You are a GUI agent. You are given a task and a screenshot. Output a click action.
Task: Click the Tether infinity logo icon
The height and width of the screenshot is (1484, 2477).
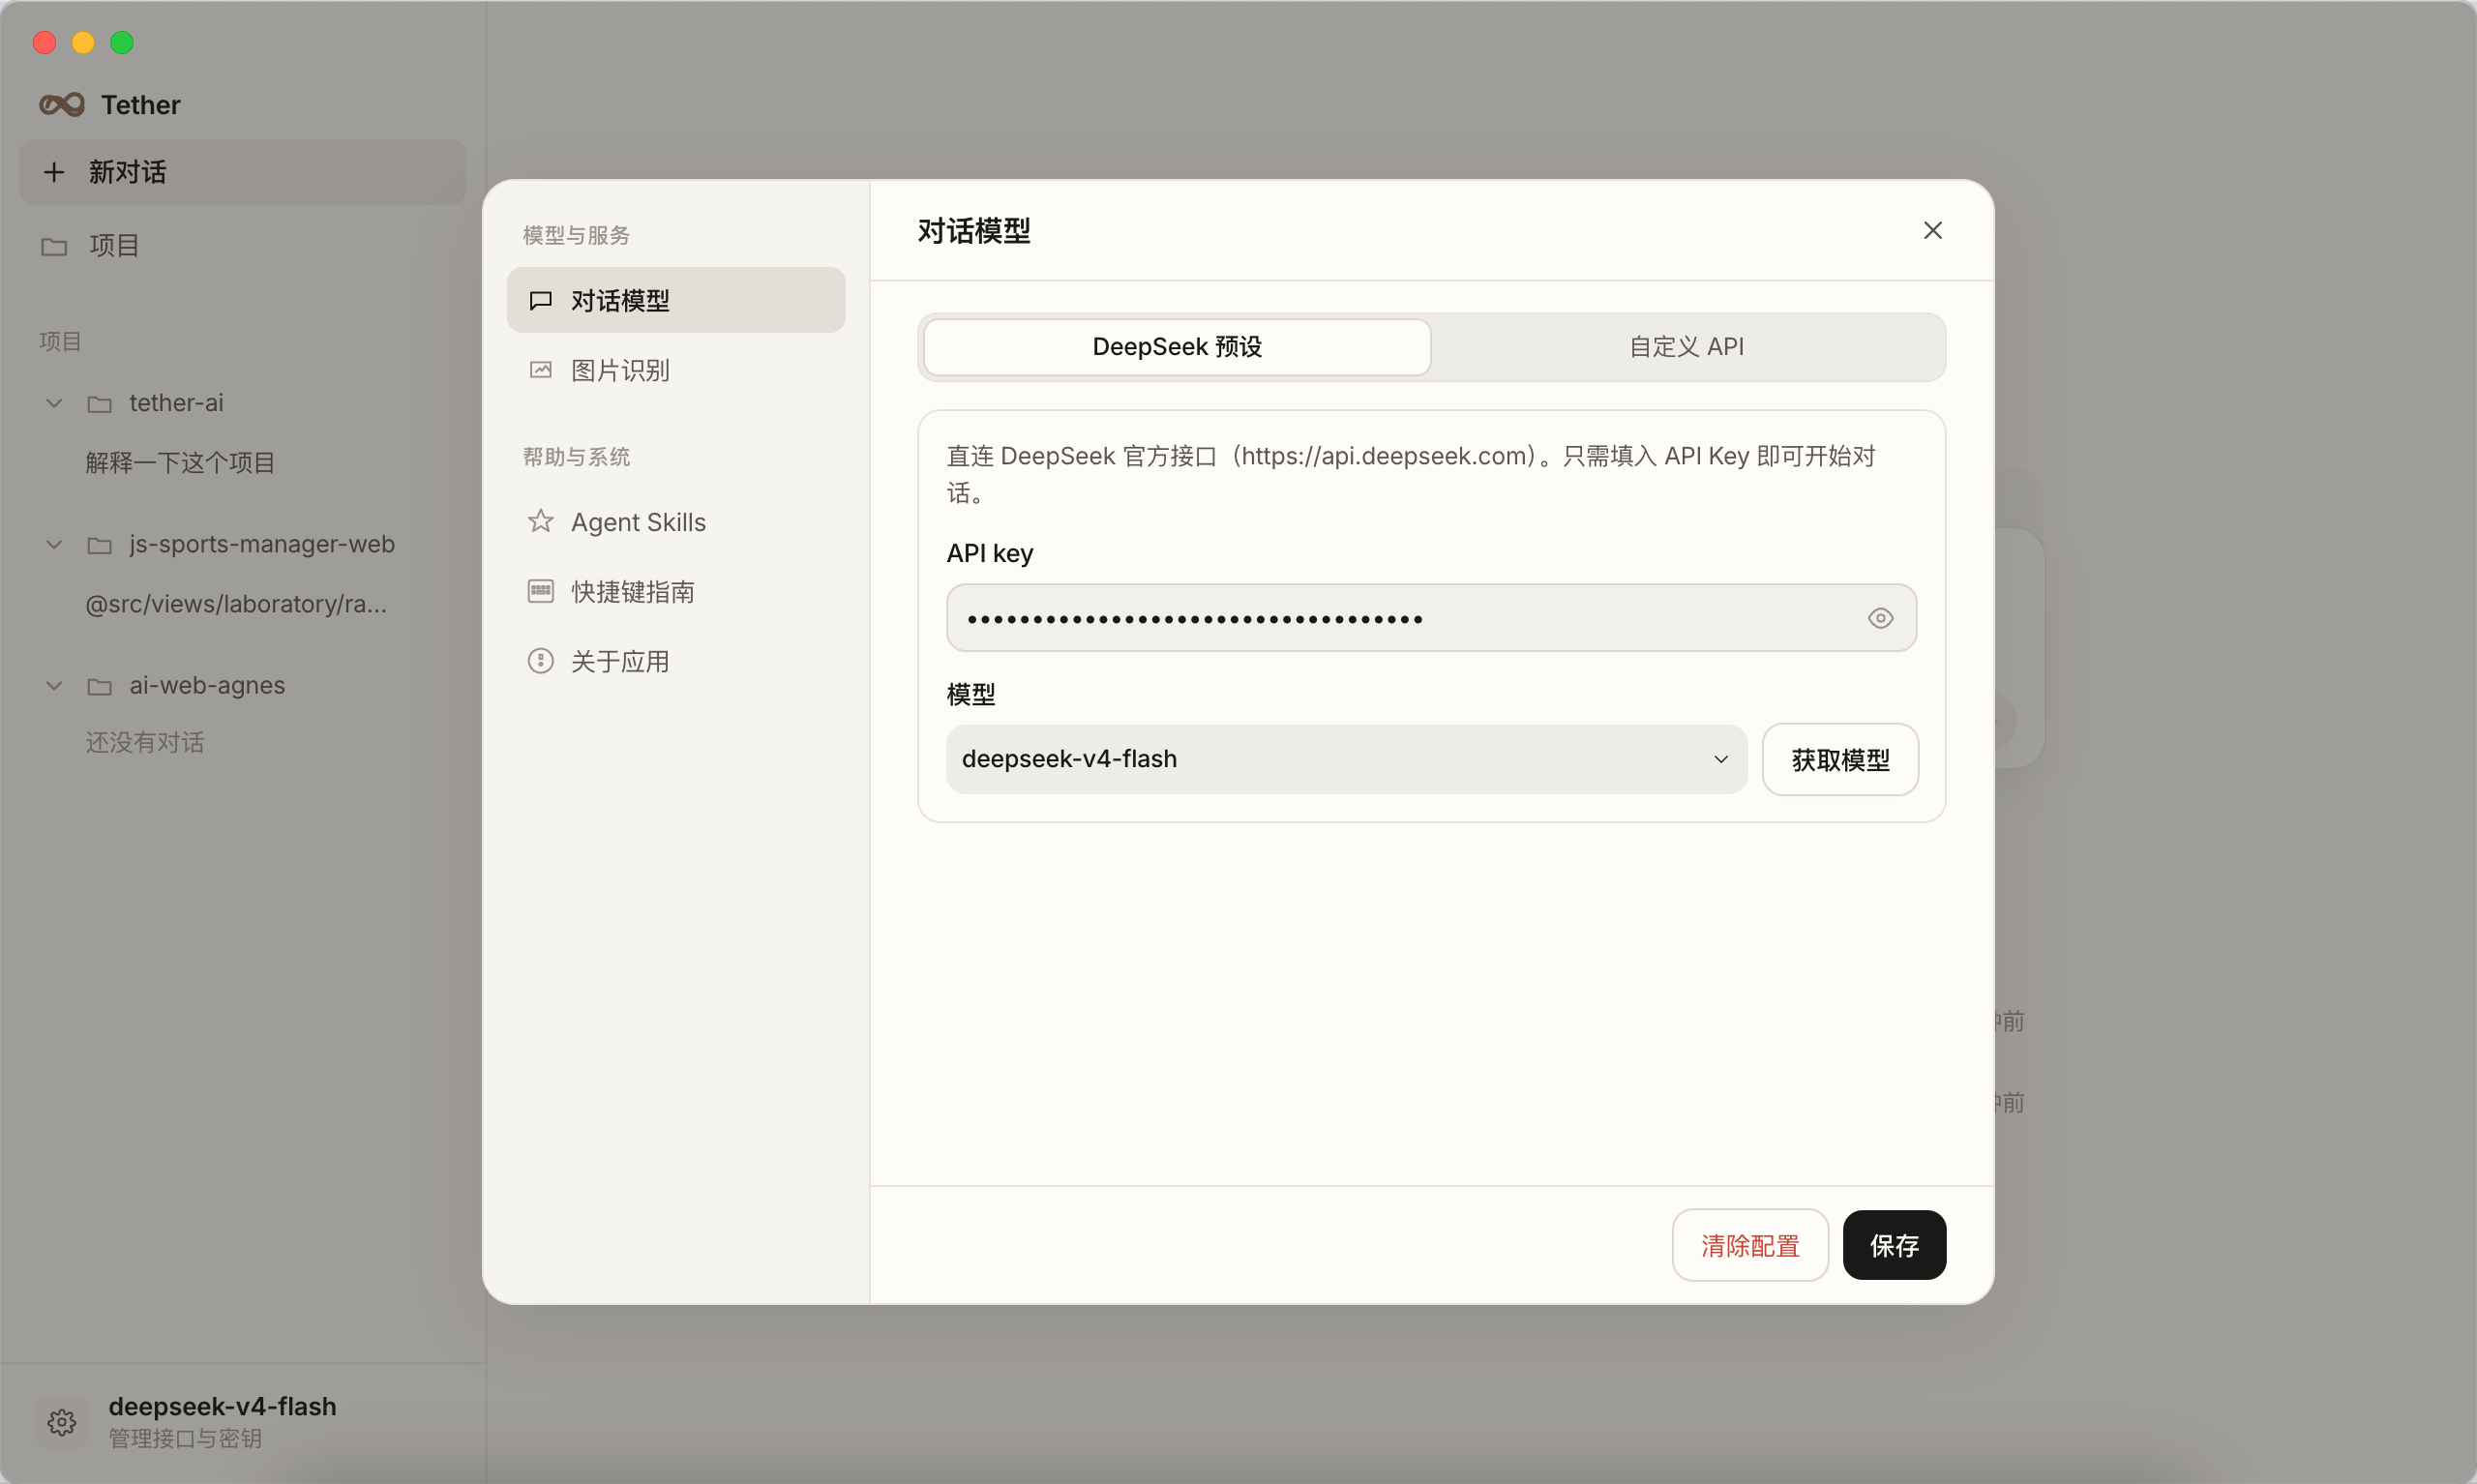click(x=62, y=104)
